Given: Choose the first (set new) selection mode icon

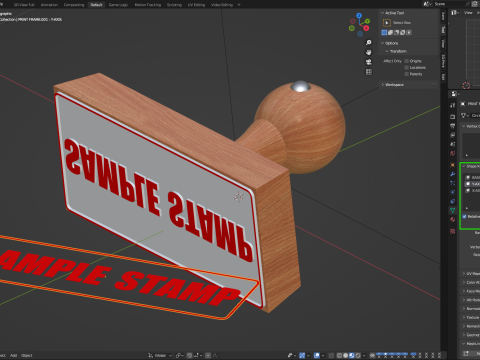Looking at the screenshot, I should coord(384,32).
